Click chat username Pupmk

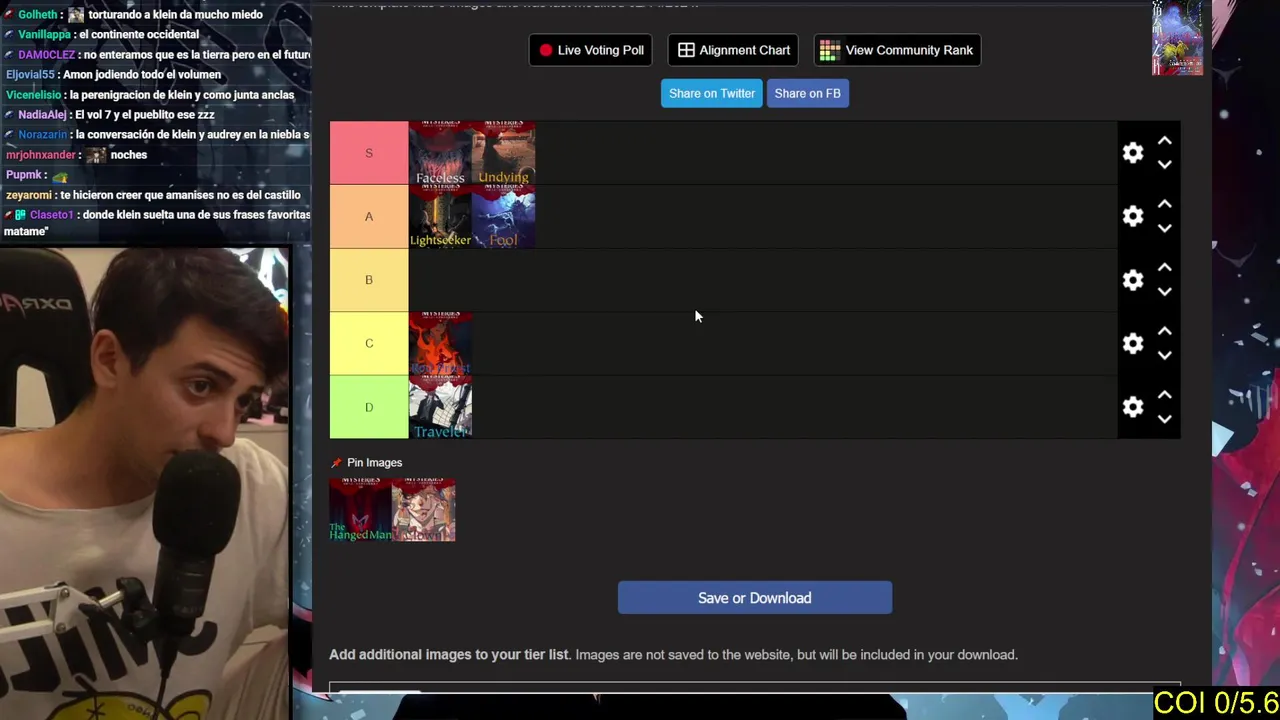tap(23, 175)
